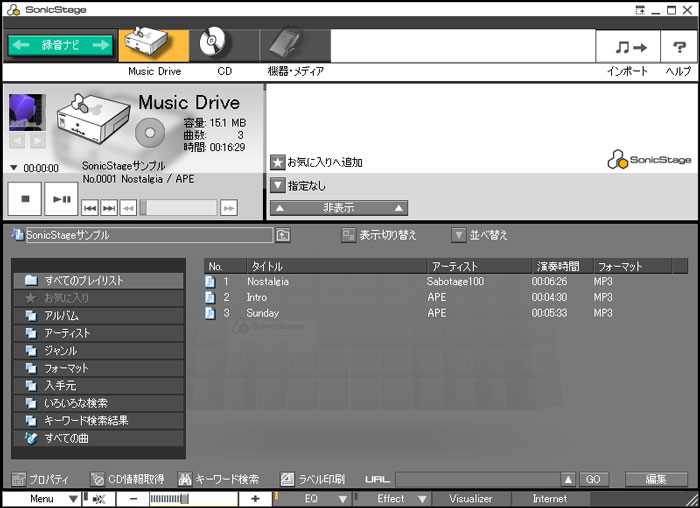Toggle the mute speaker button
Screen dimensions: 700x508
click(x=100, y=498)
